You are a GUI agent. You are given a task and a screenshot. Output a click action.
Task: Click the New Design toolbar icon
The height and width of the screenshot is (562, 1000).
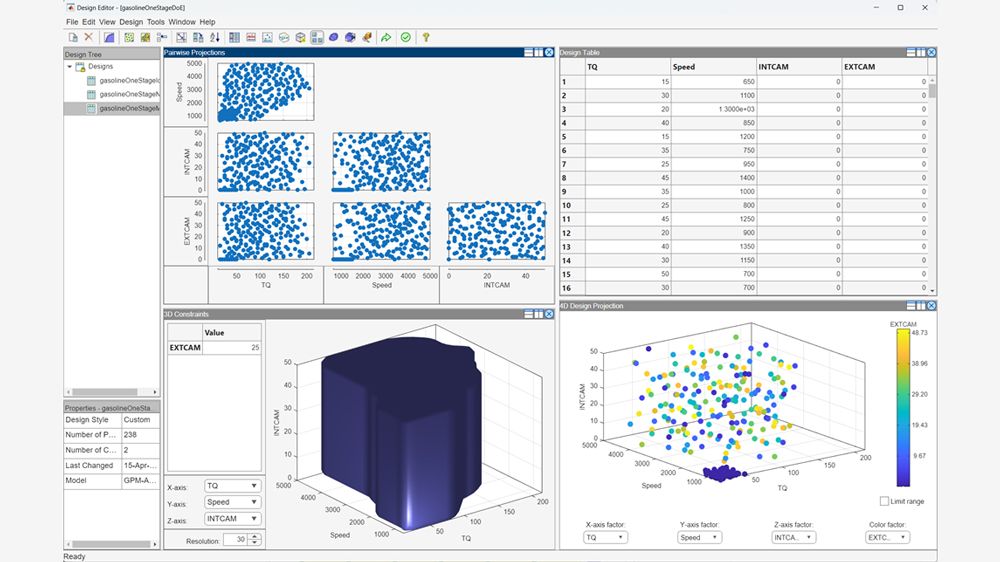point(73,37)
